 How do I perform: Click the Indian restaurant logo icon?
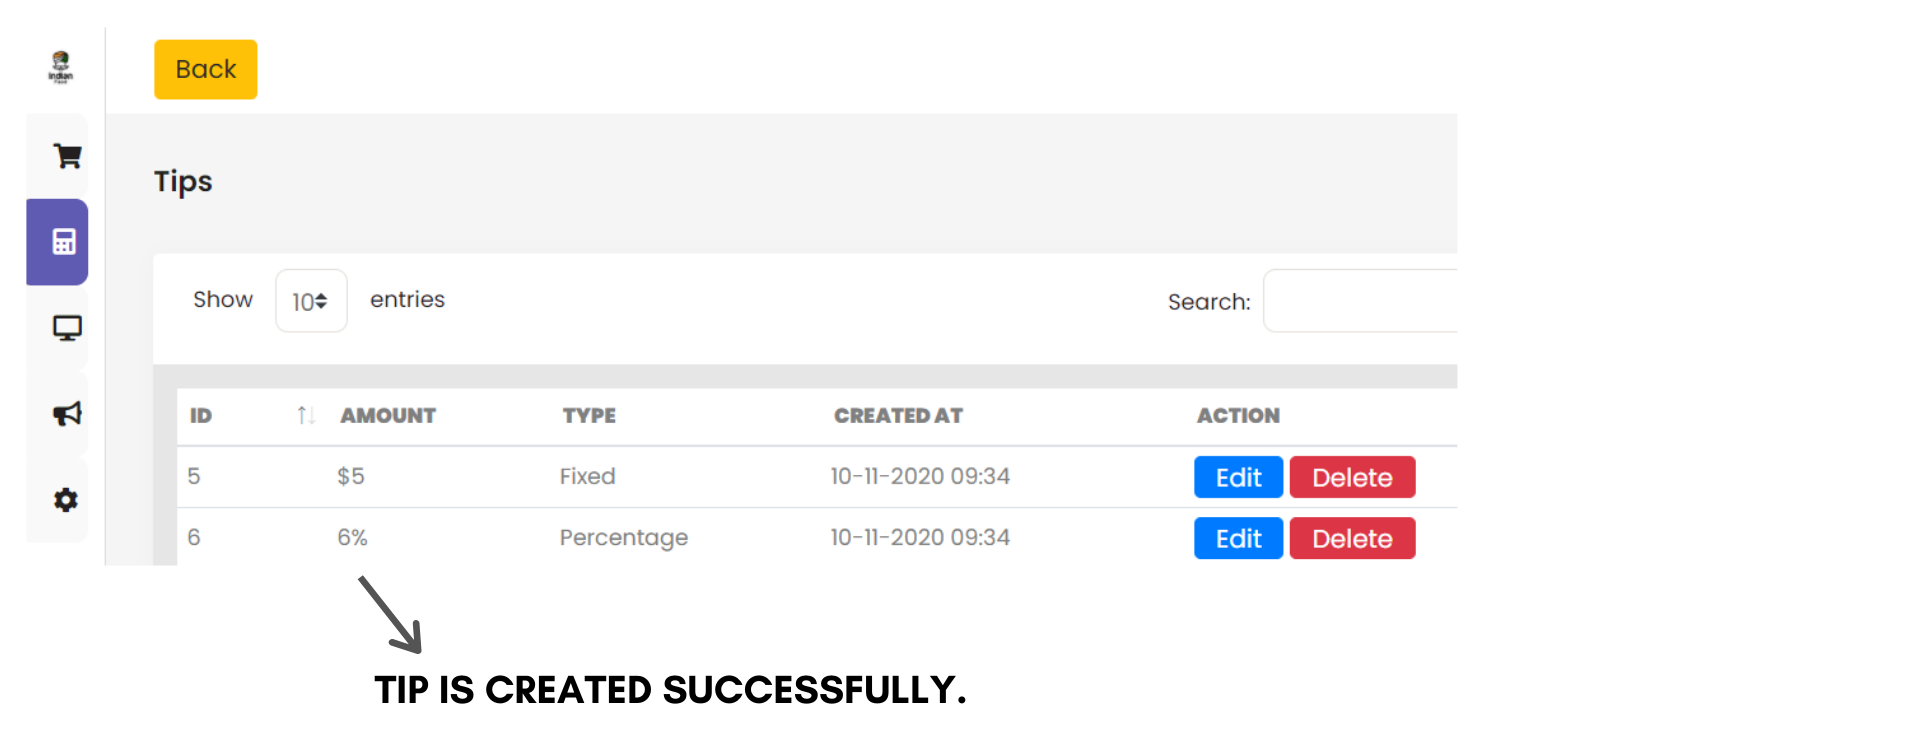coord(61,67)
